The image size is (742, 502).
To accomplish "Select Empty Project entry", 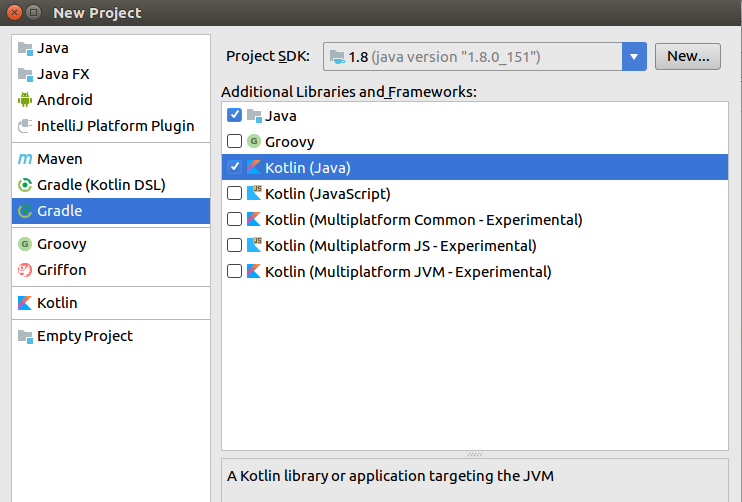I will pos(111,336).
